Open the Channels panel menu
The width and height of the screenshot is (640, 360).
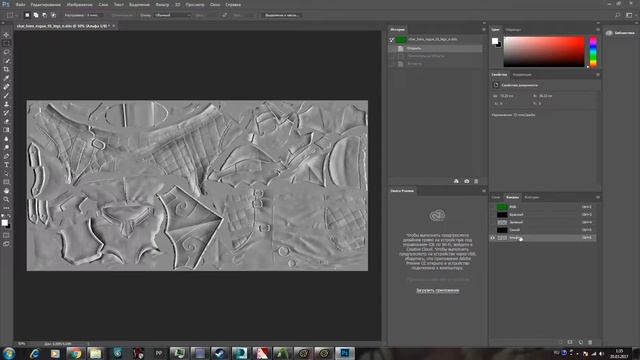pyautogui.click(x=598, y=197)
